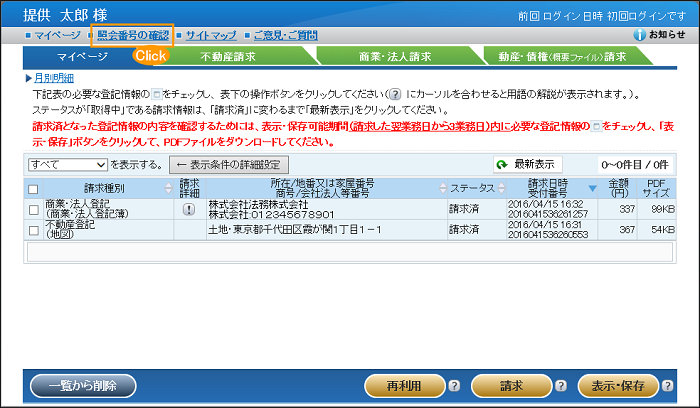Click the 請求済 status in 商業・法人登記 row

click(464, 209)
